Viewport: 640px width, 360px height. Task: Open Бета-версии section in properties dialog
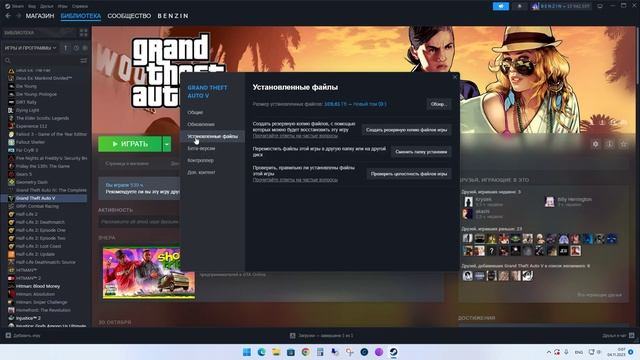tap(201, 148)
